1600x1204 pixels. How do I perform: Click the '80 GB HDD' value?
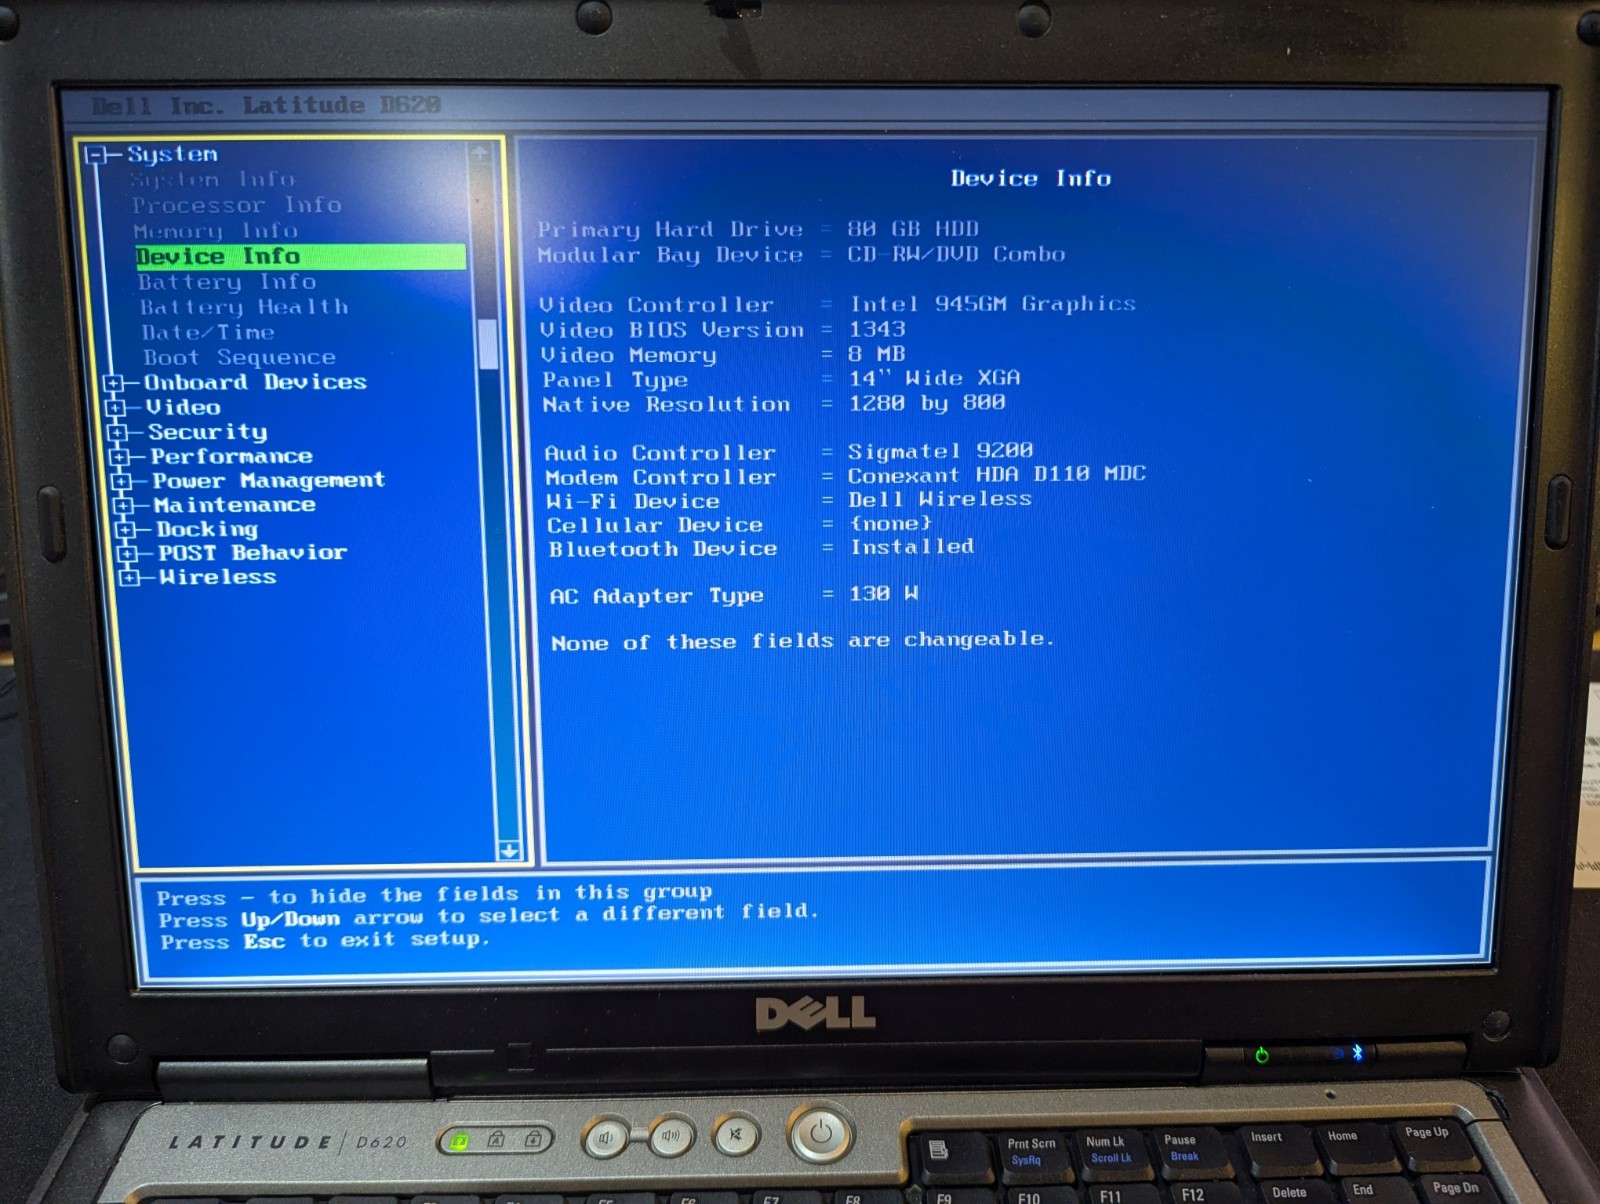[x=913, y=229]
